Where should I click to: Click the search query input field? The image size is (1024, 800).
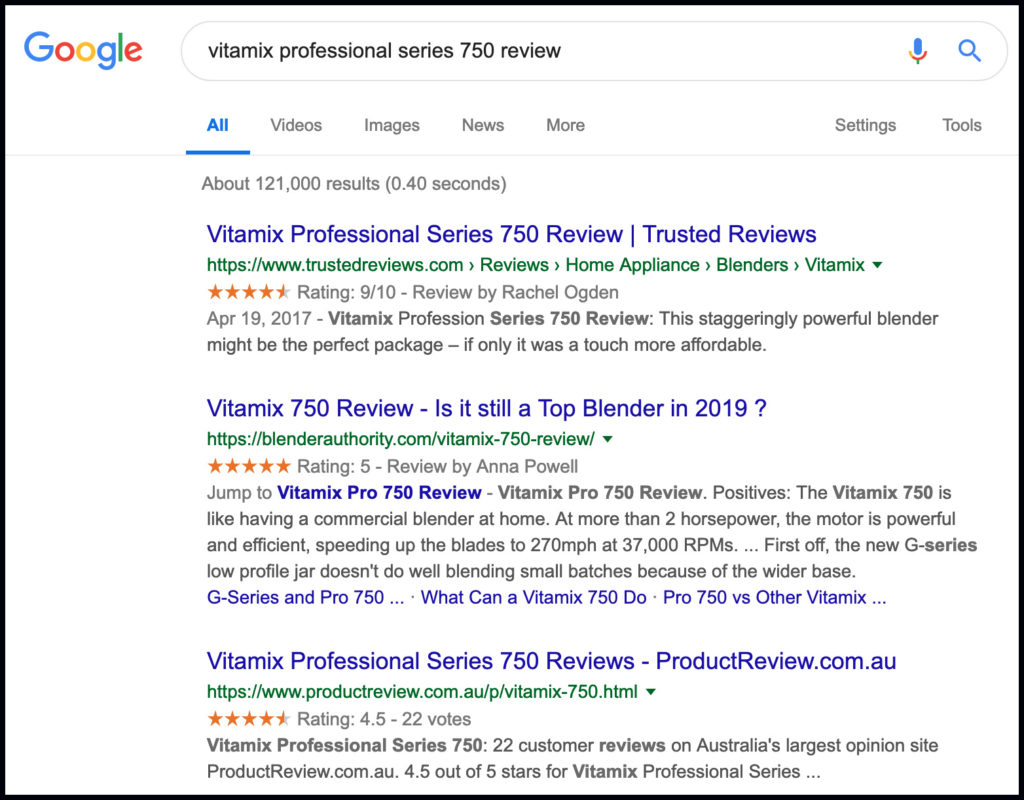pos(540,50)
